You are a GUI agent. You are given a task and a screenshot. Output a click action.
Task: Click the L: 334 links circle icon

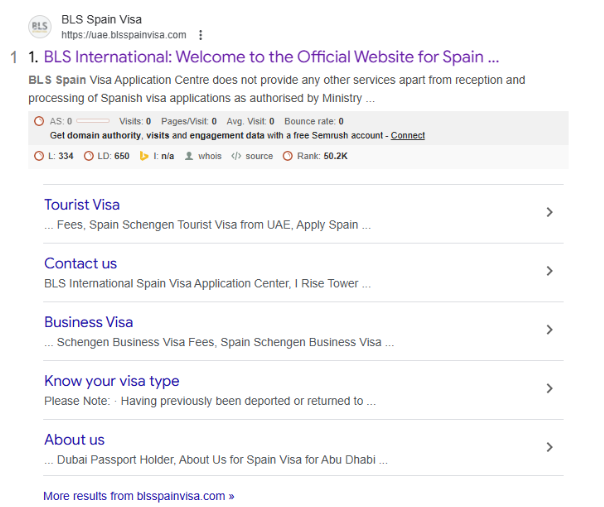(x=39, y=156)
